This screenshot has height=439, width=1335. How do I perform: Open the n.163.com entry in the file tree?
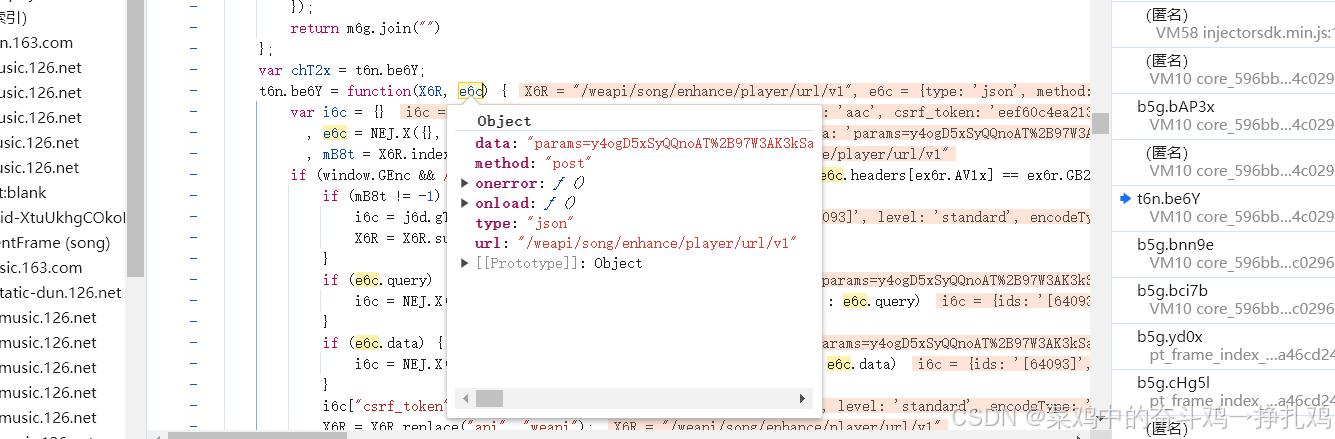(x=37, y=43)
